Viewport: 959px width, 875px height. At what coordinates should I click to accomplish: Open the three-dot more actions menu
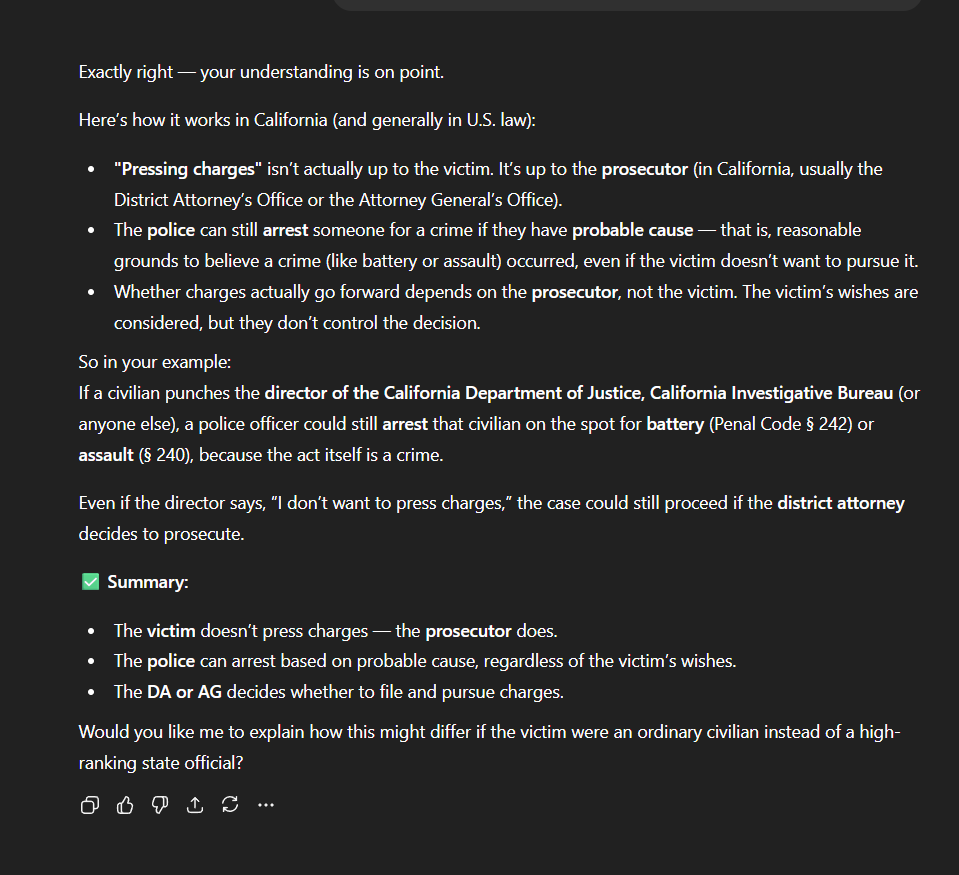(x=265, y=805)
